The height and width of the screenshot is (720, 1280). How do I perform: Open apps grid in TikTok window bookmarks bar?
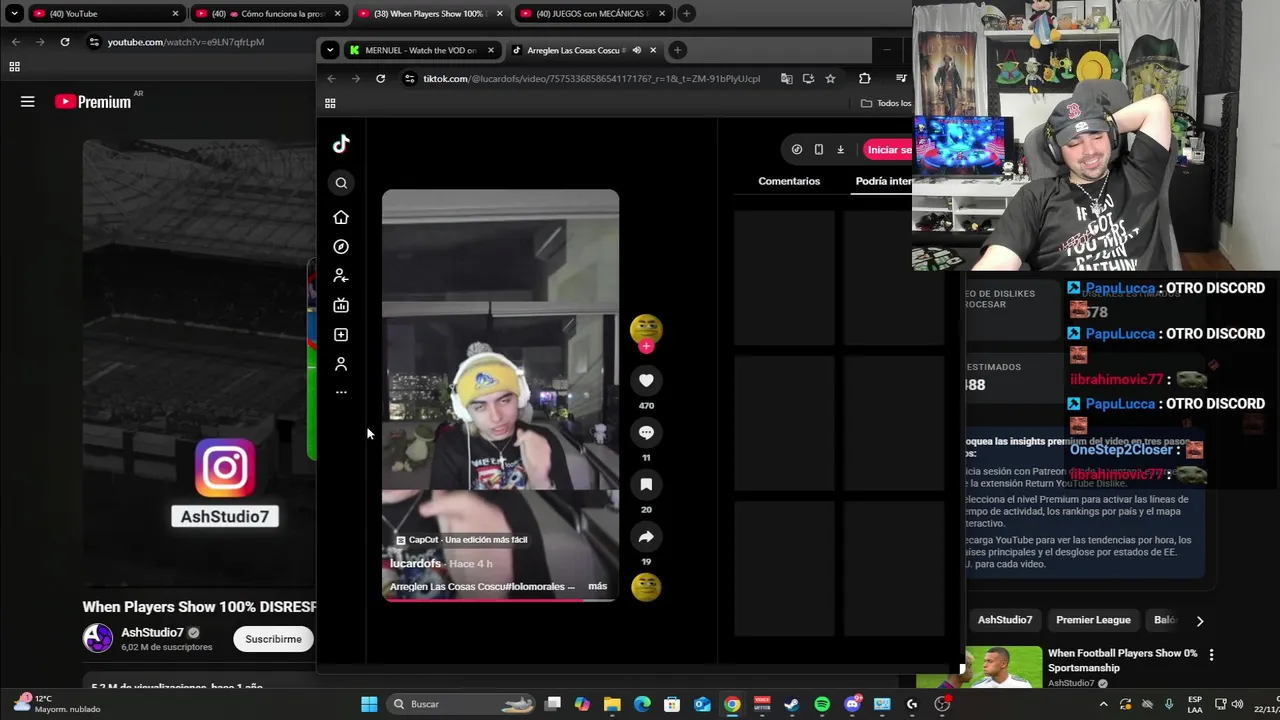[330, 103]
